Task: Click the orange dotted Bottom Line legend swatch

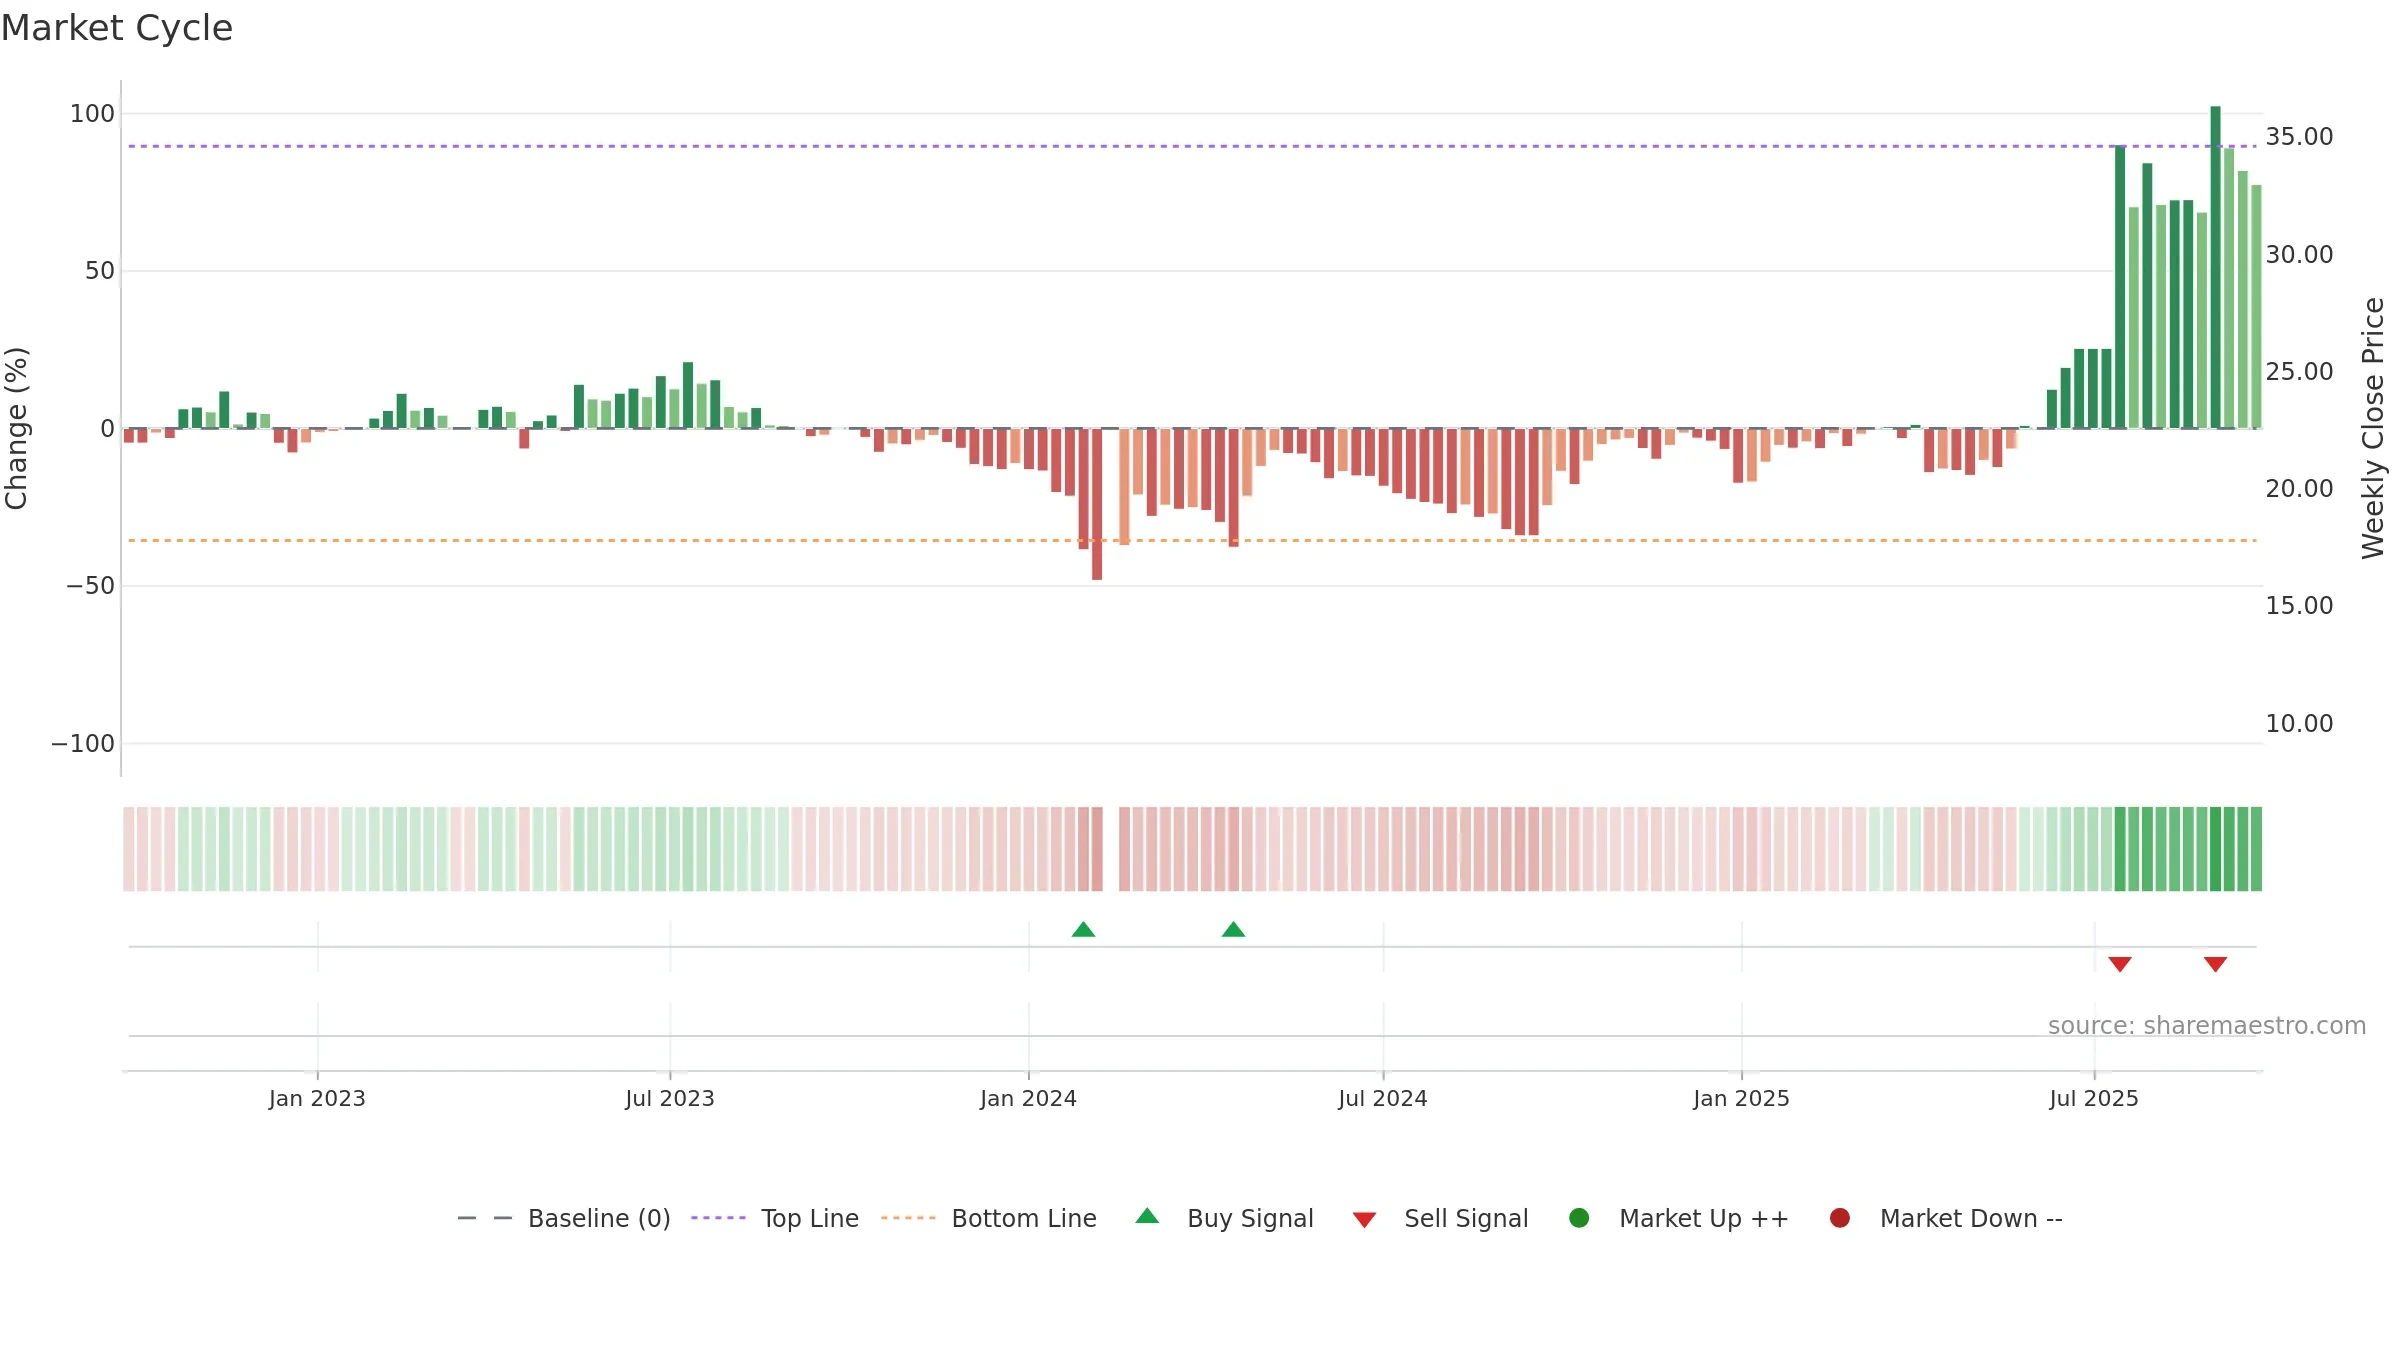Action: 908,1218
